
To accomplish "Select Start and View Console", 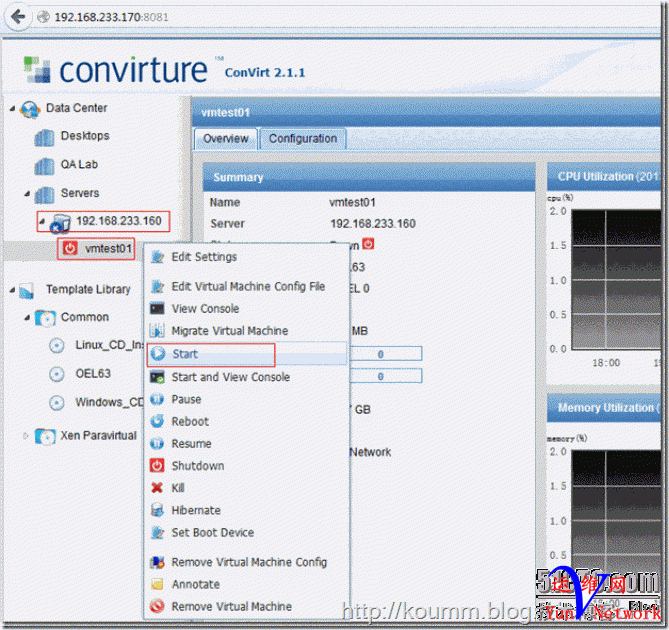I will point(247,377).
